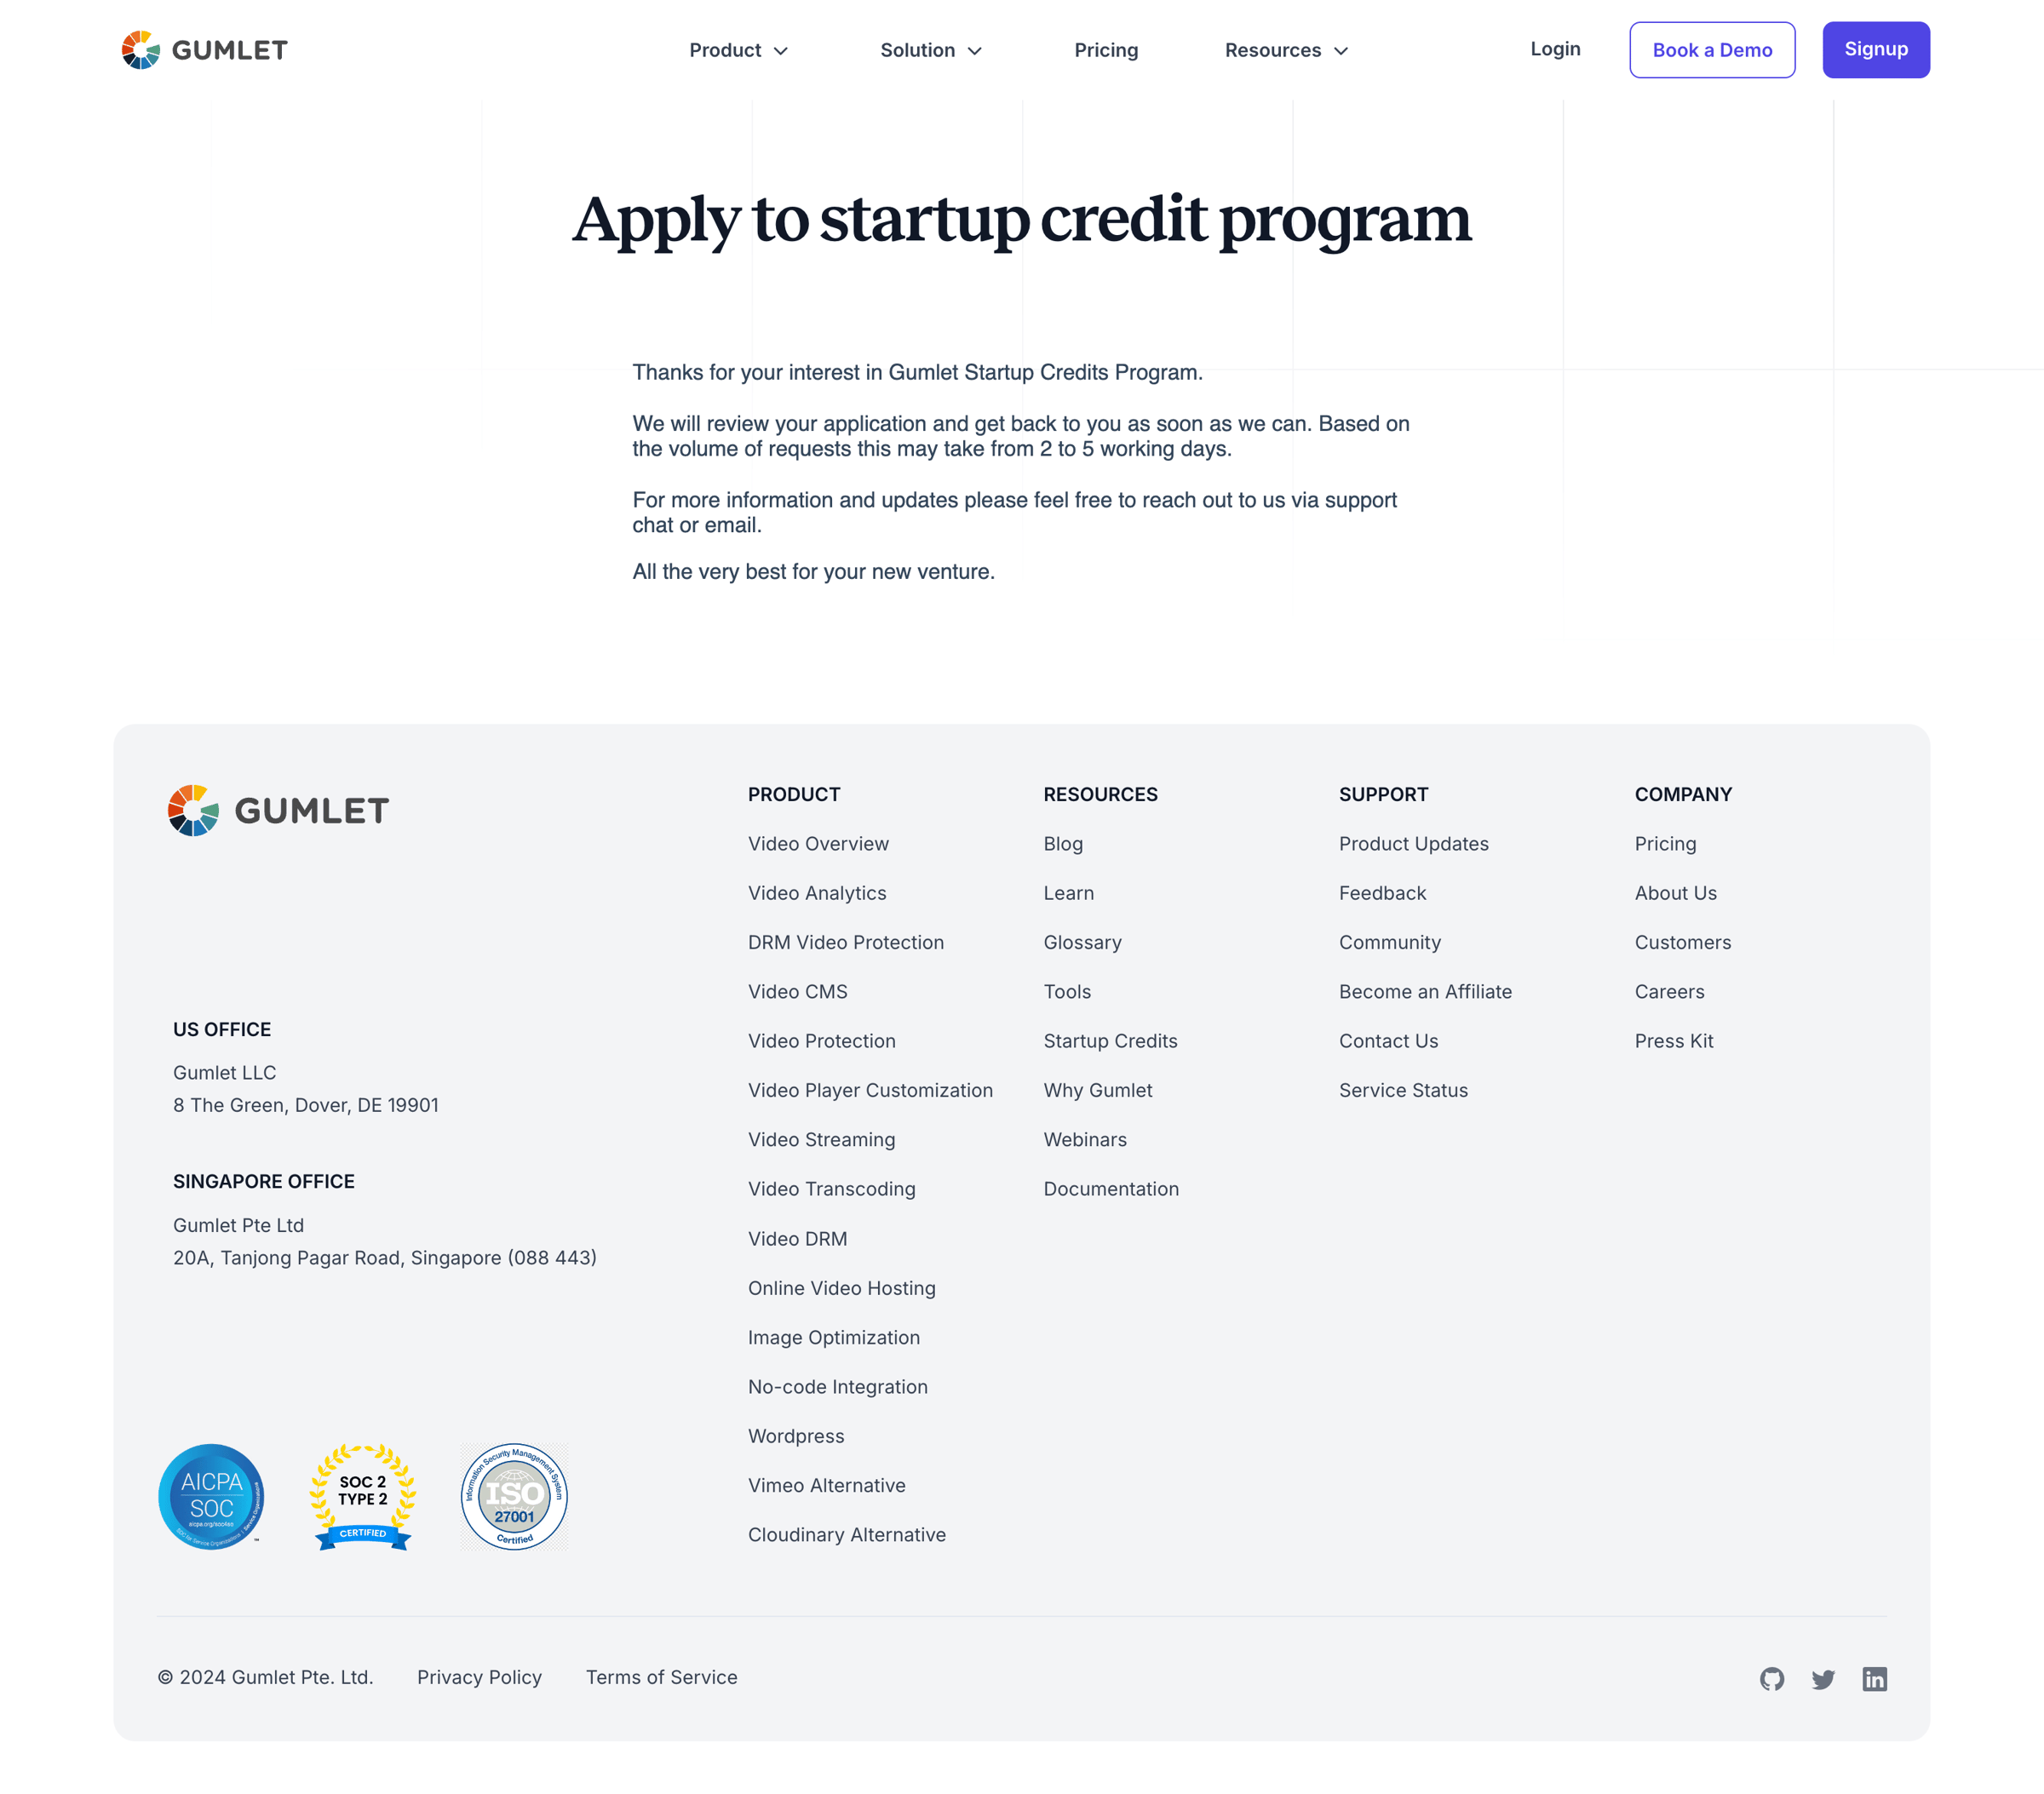2044x1794 pixels.
Task: Open Terms of Service link
Action: pos(661,1677)
